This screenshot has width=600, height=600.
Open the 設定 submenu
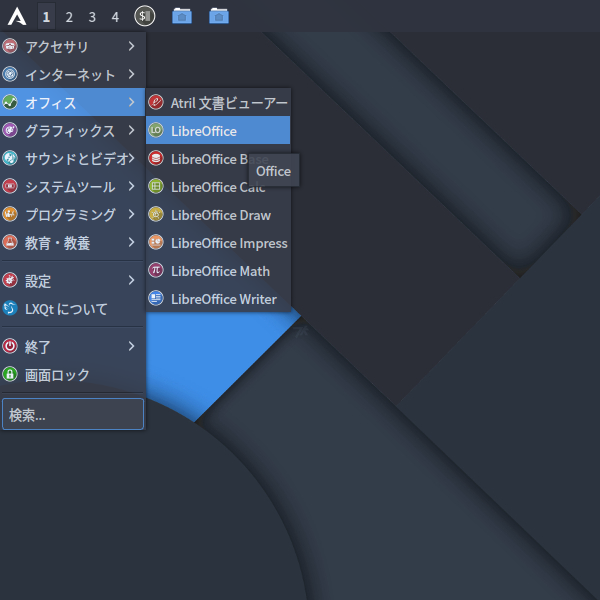coord(73,280)
